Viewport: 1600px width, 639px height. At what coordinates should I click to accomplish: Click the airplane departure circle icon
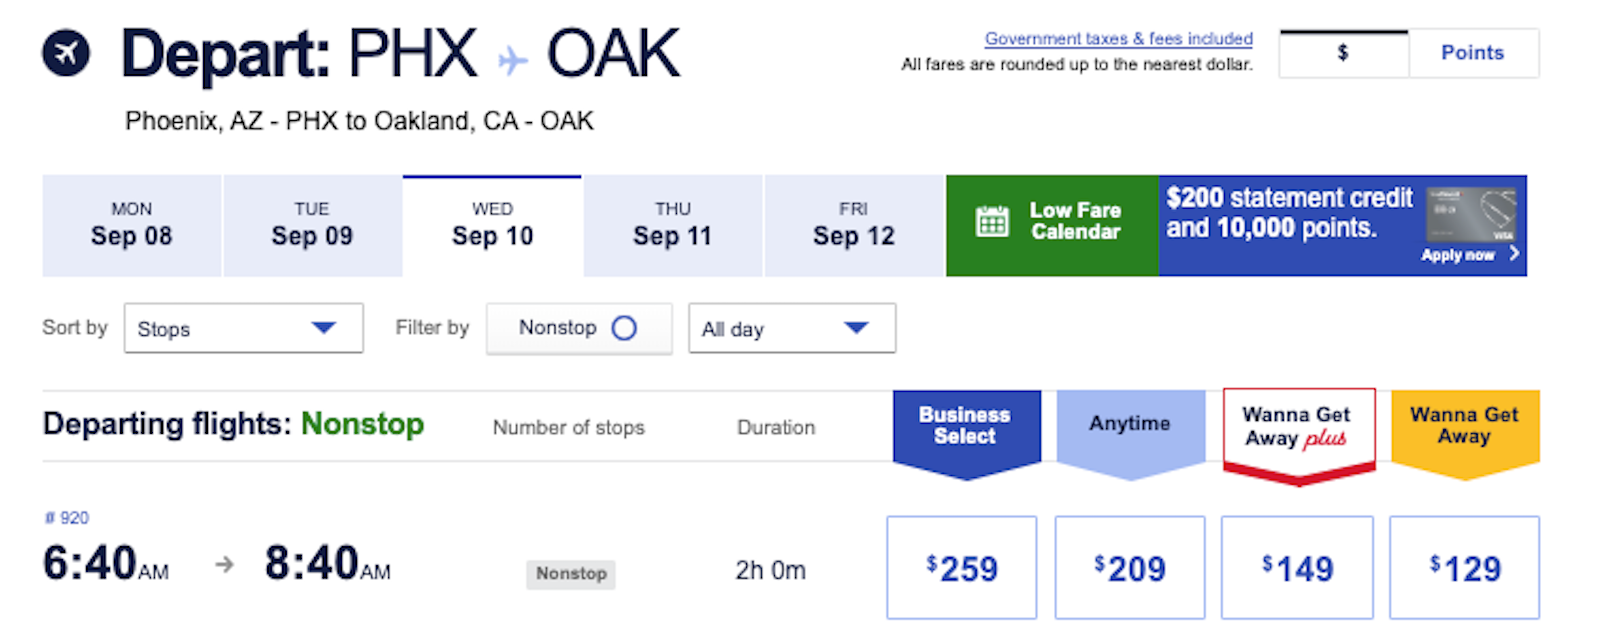pos(66,53)
